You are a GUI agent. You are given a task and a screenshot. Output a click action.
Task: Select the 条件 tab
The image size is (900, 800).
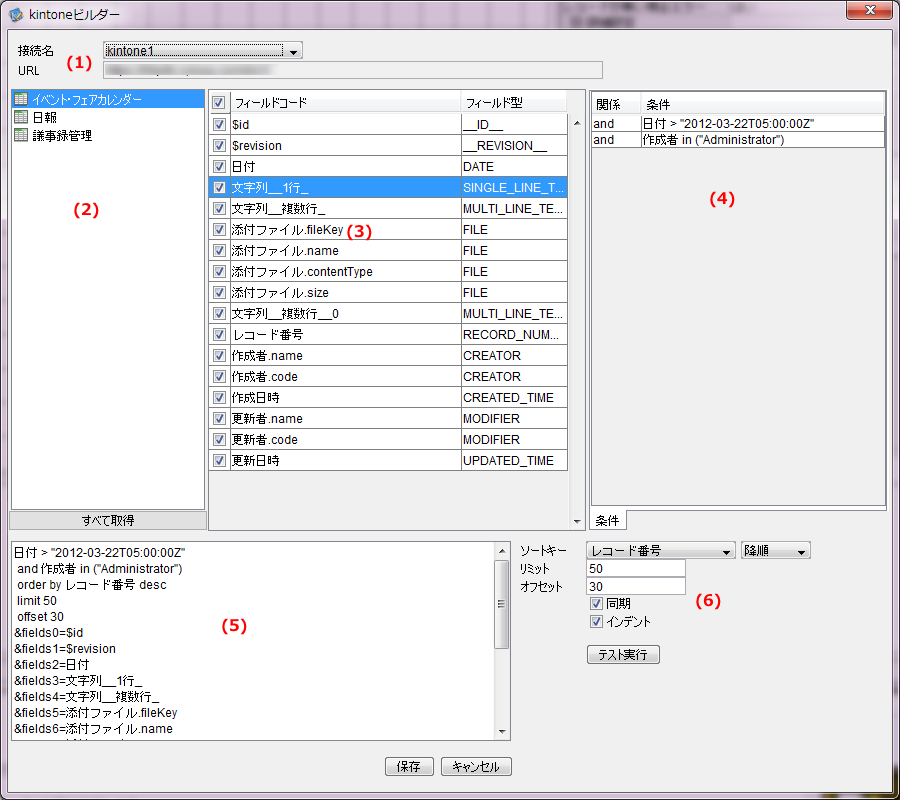pos(608,520)
